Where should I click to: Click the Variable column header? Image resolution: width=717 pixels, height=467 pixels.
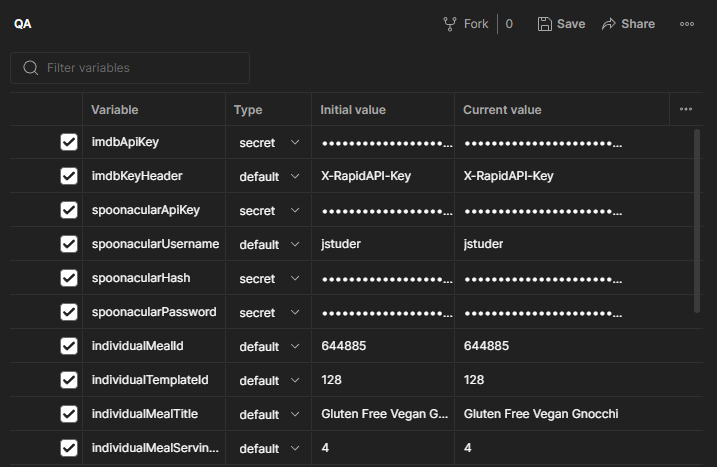click(x=115, y=110)
